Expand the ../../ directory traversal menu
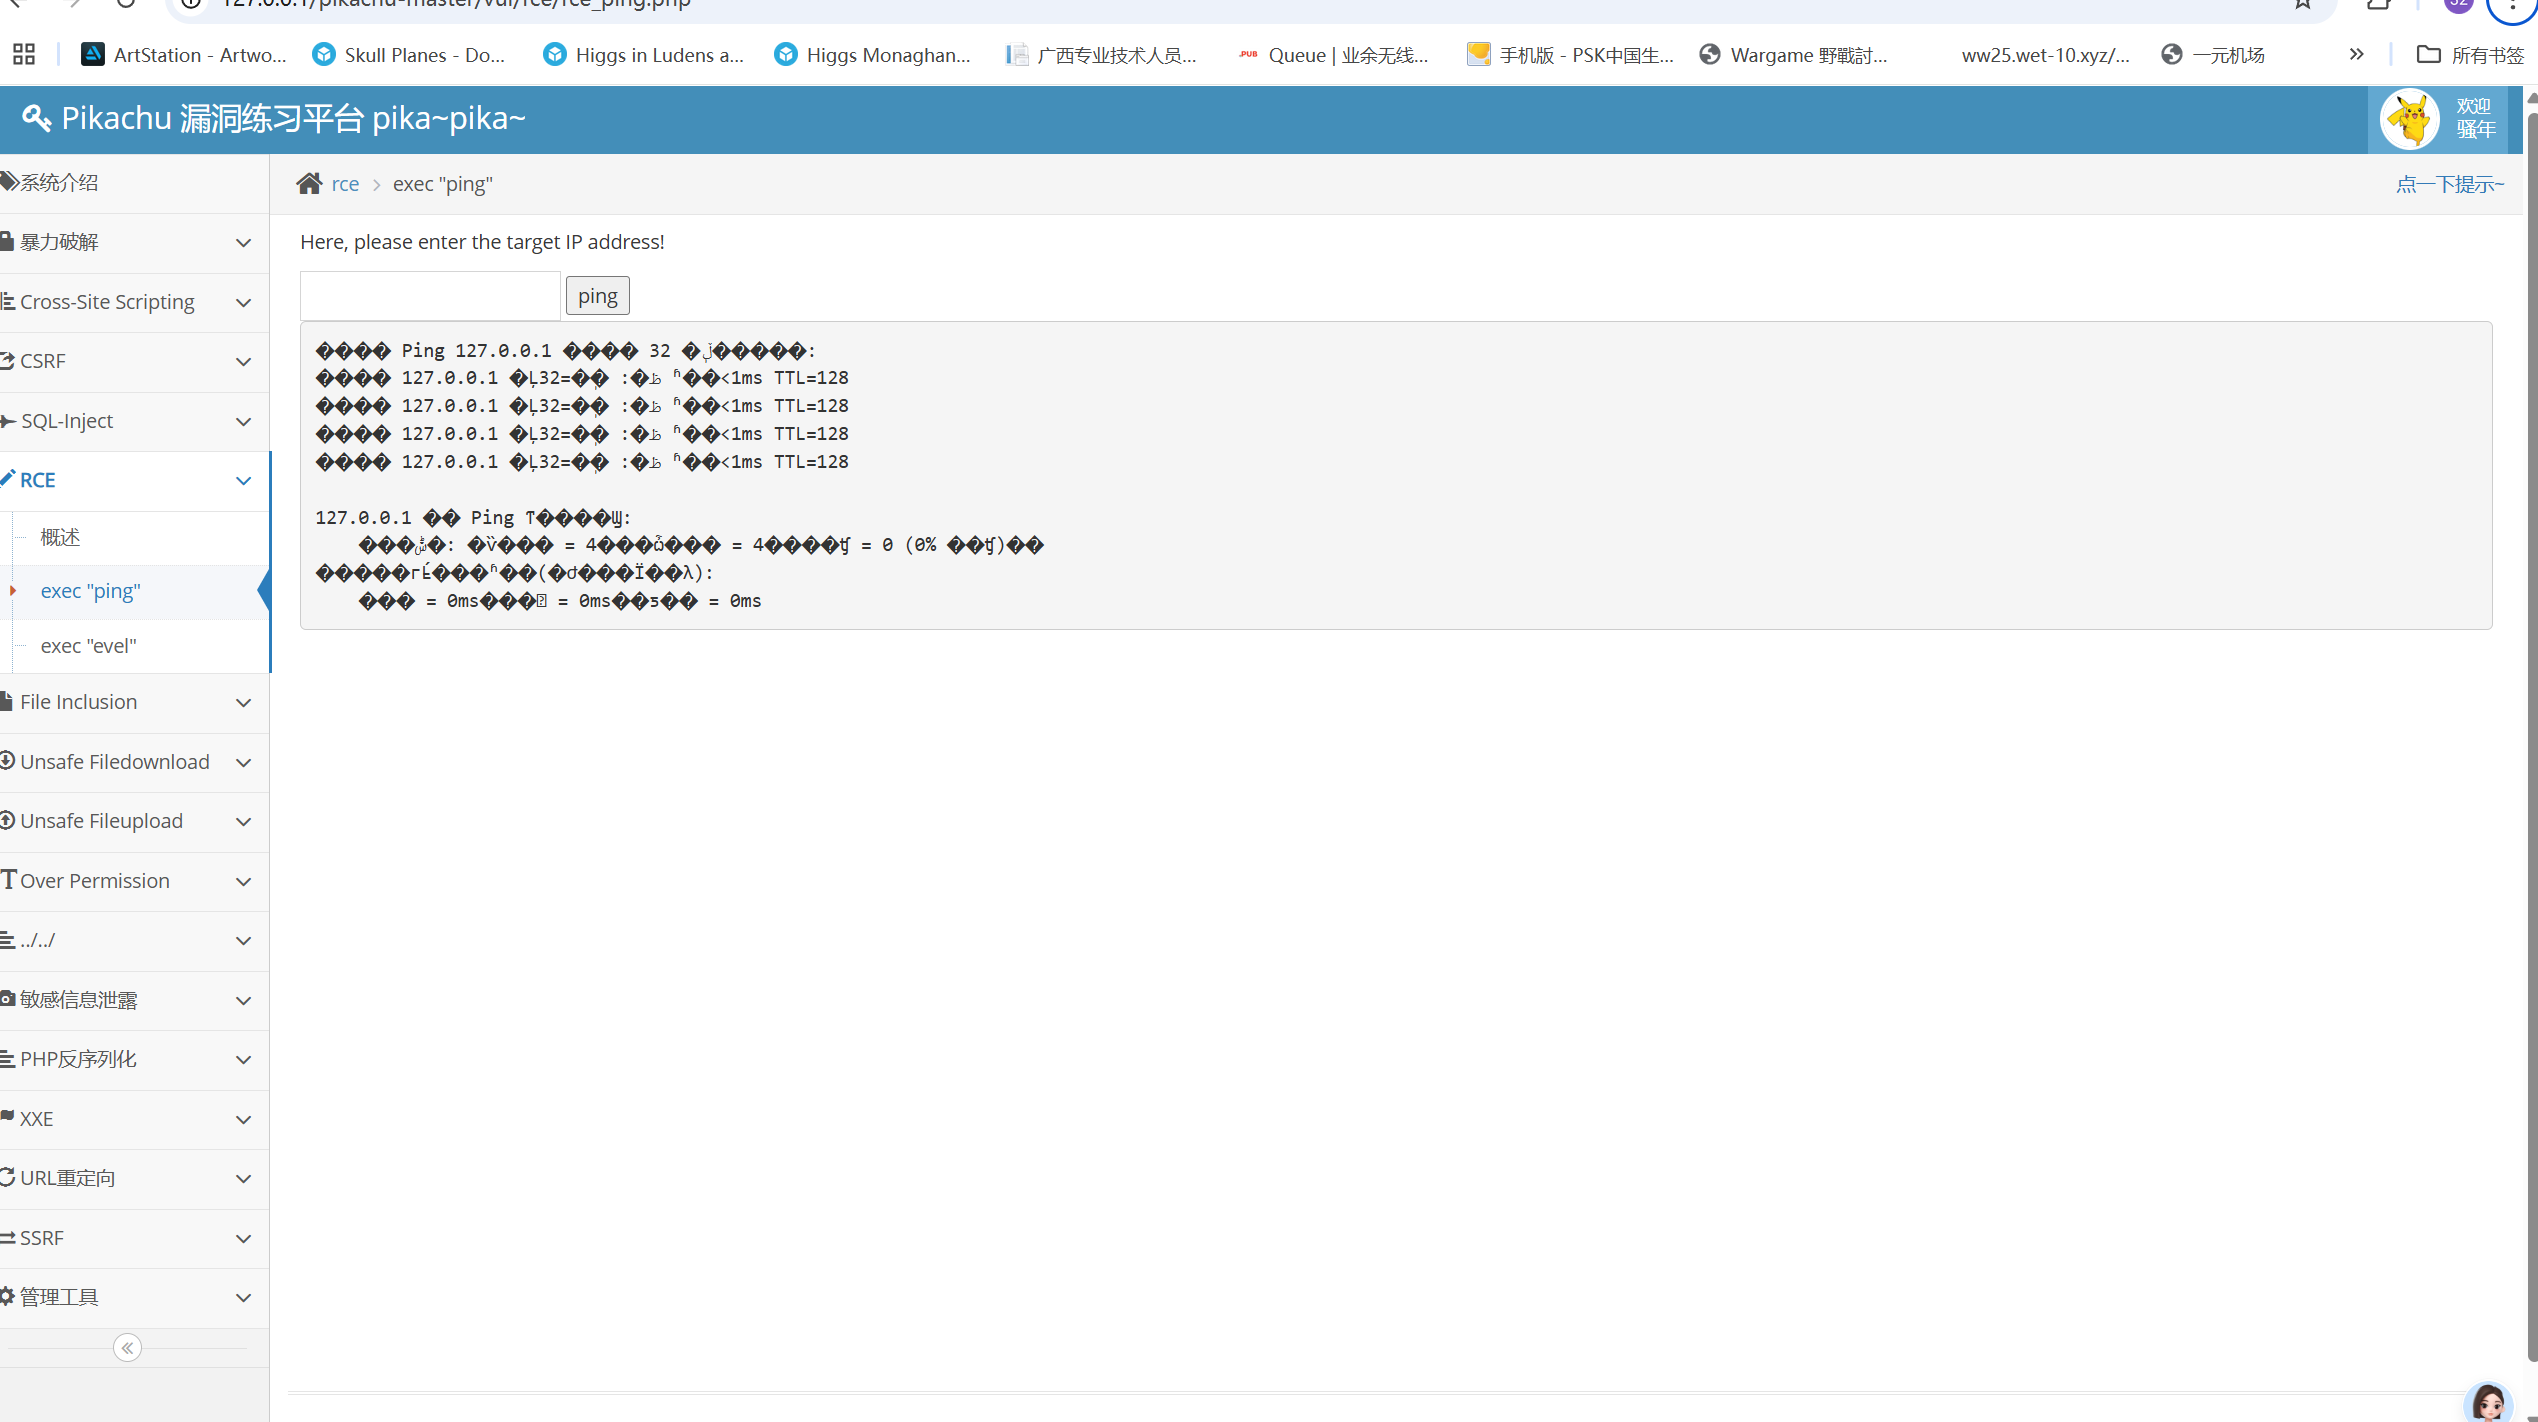Viewport: 2538px width, 1422px height. [134, 940]
